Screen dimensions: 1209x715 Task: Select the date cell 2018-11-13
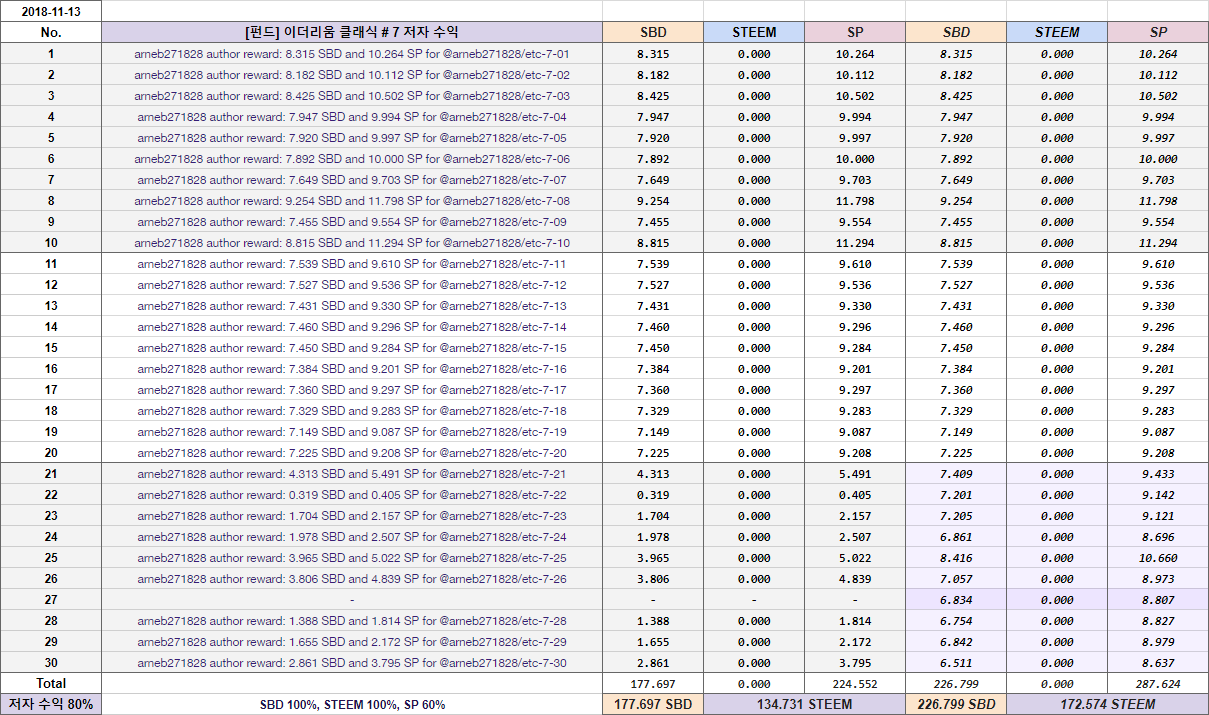[x=50, y=11]
